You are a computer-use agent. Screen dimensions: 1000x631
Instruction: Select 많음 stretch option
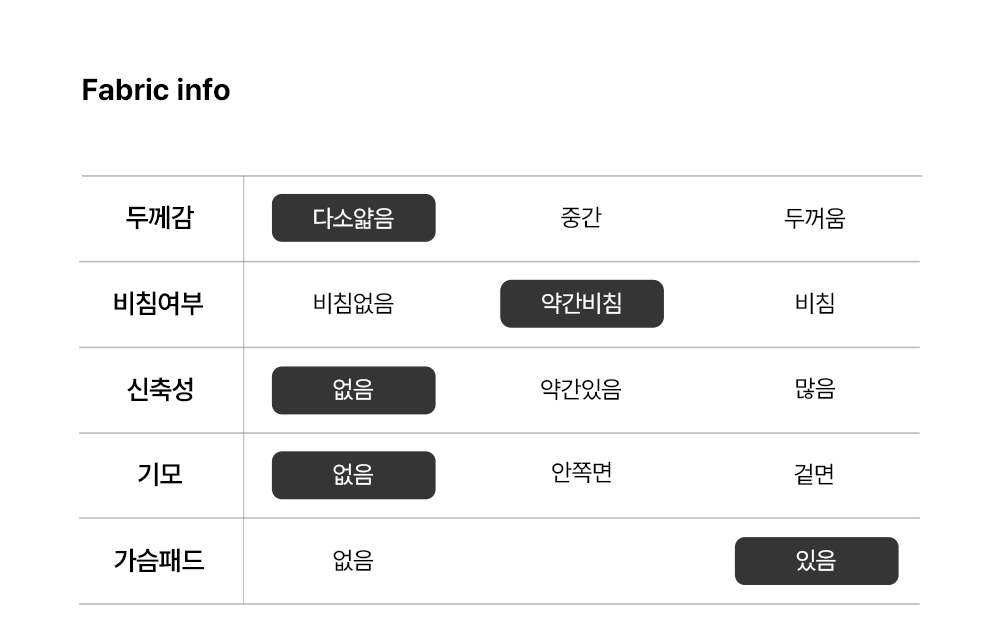point(814,389)
